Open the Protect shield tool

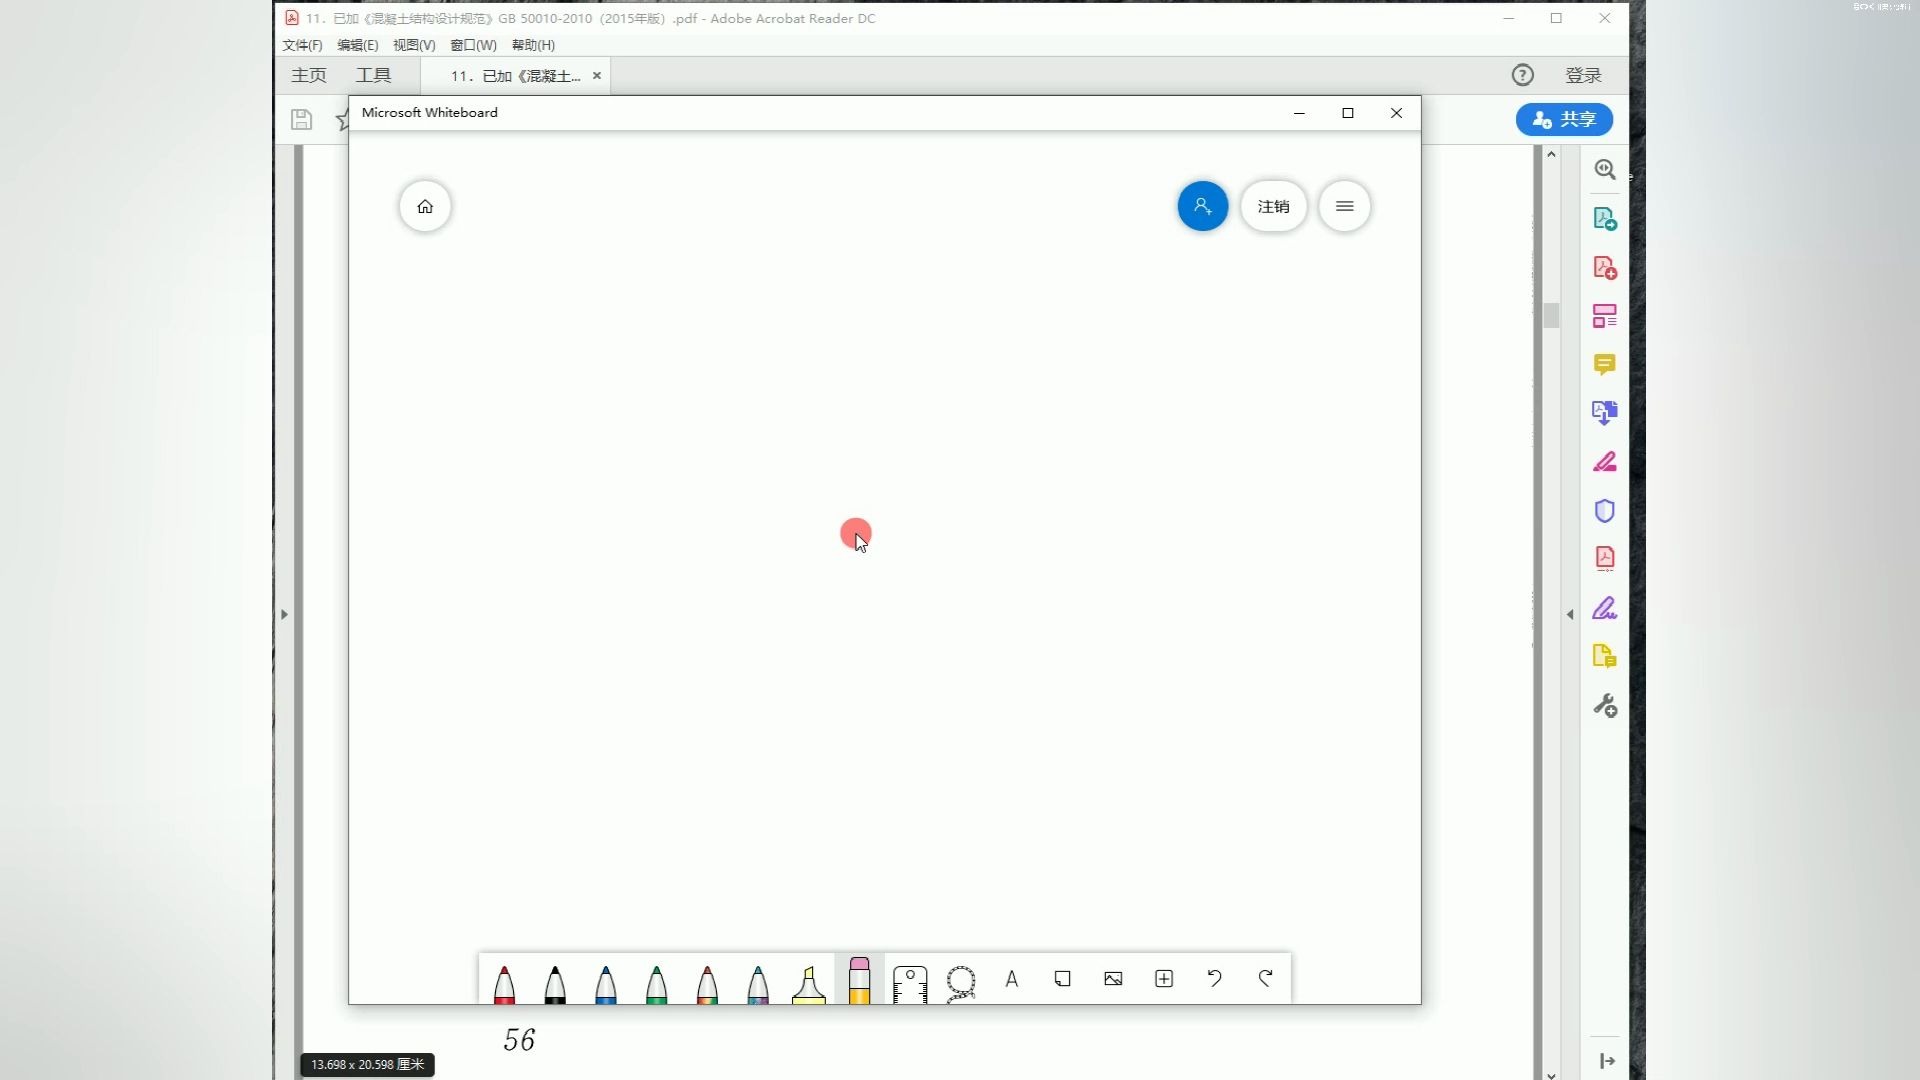(x=1605, y=511)
